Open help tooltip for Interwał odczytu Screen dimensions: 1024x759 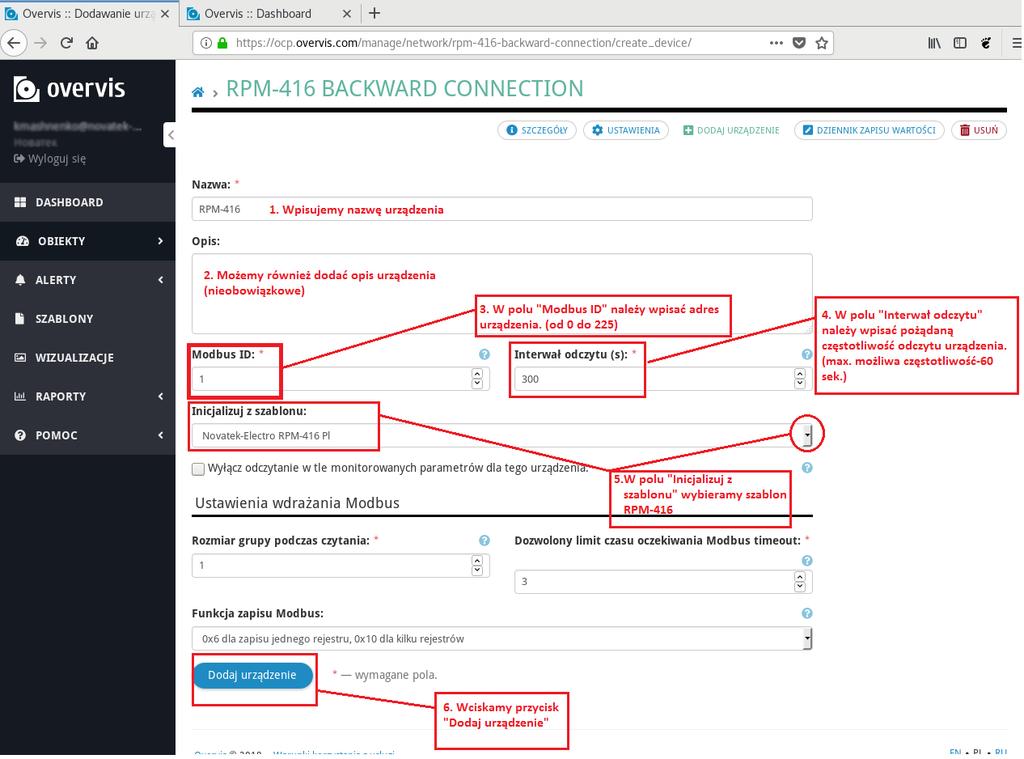807,354
